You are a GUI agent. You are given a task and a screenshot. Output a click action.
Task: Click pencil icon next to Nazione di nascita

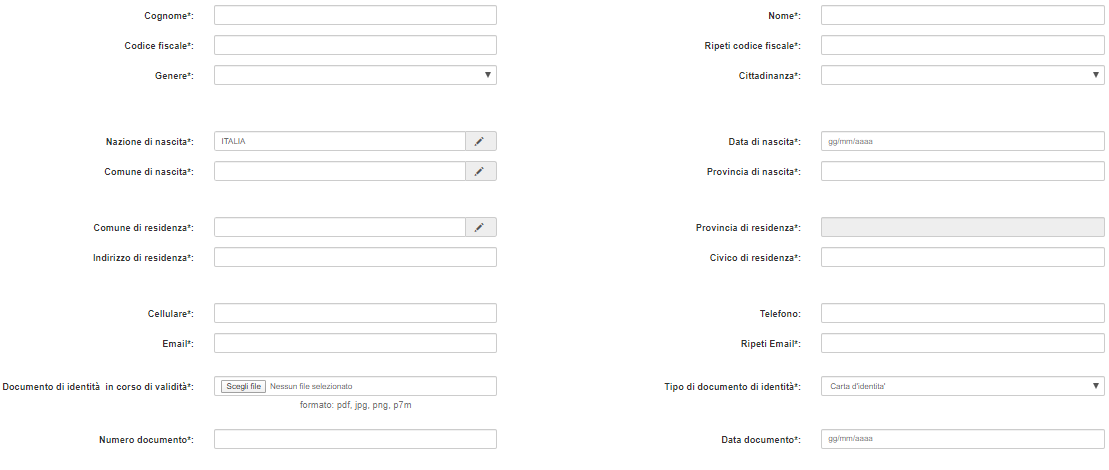click(480, 142)
